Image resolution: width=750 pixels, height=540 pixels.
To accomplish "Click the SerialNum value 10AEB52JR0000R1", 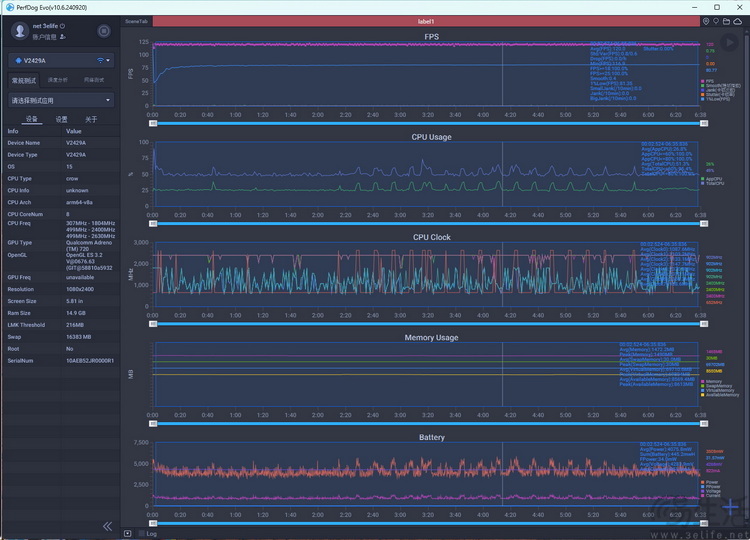I will [x=90, y=361].
